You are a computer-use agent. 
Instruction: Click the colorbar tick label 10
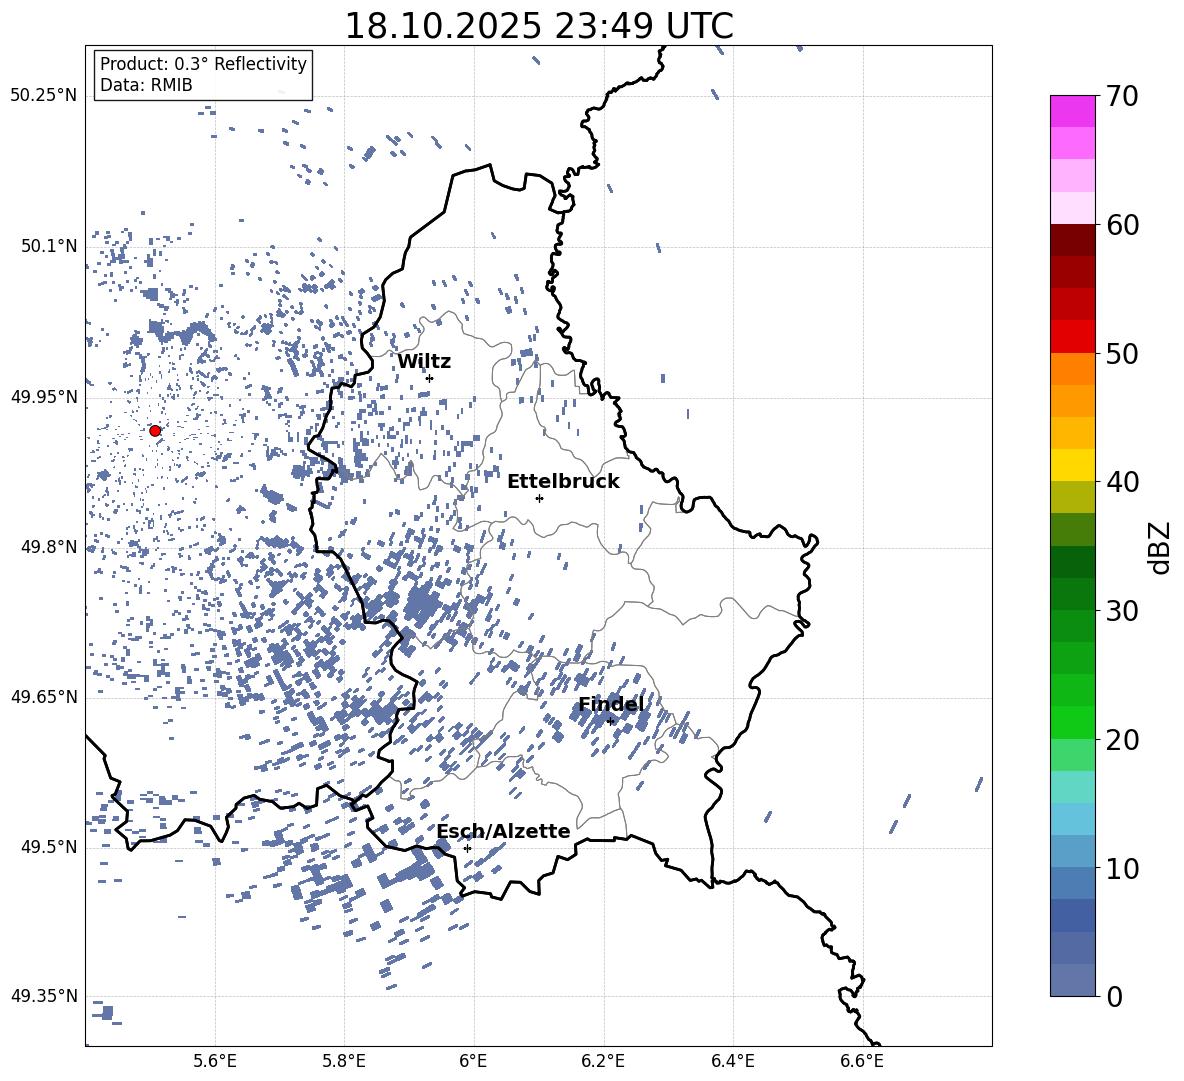pyautogui.click(x=1123, y=868)
